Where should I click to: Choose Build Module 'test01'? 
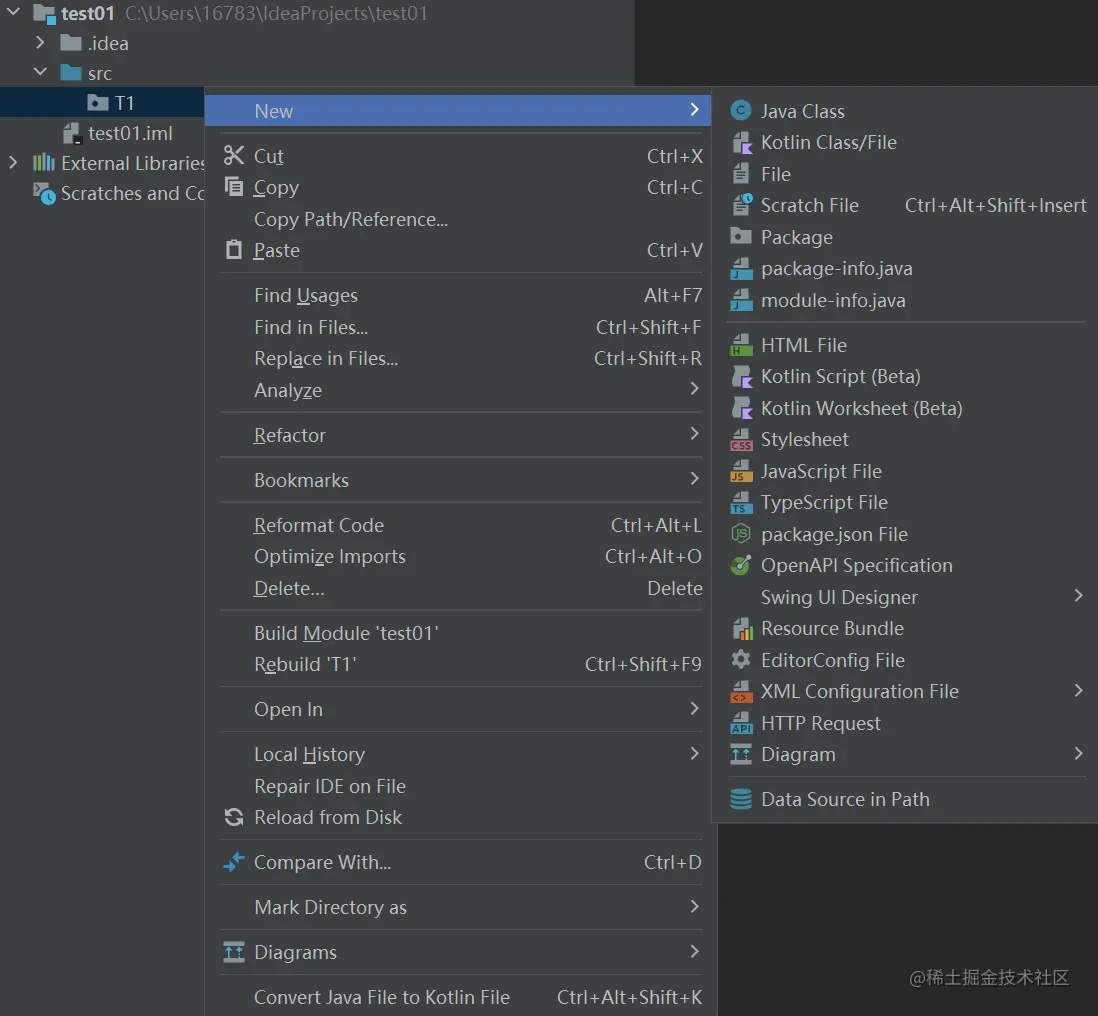click(x=458, y=633)
